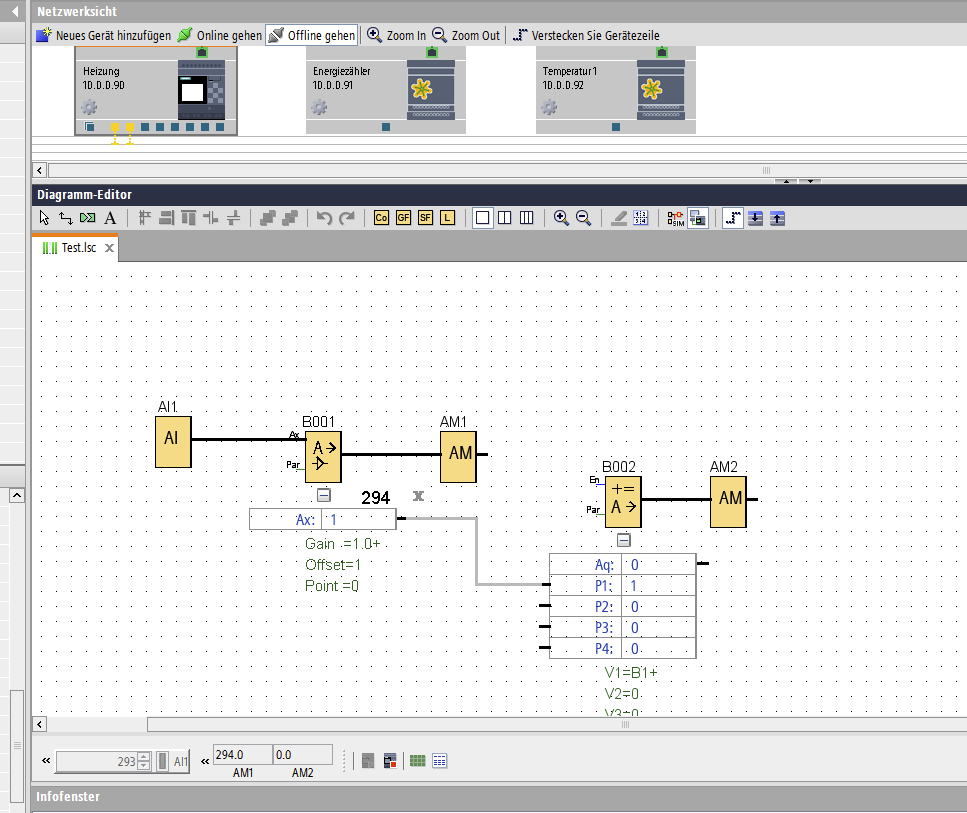Zoom in on the diagram editor
967x813 pixels.
click(x=561, y=218)
